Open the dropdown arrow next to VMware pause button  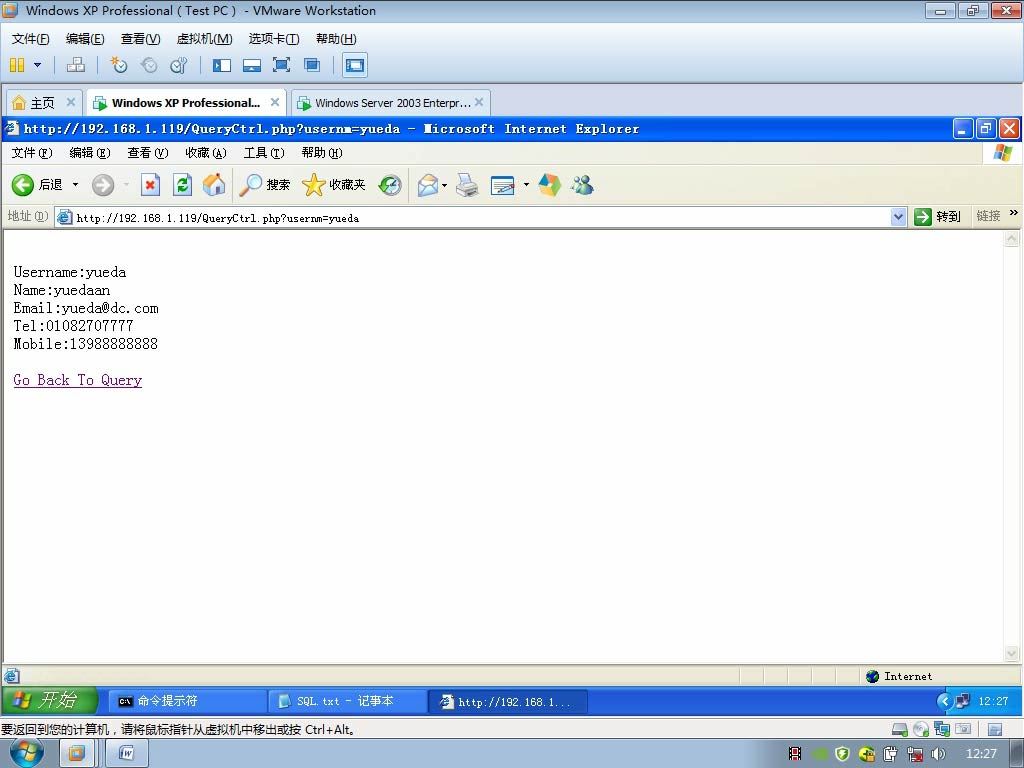[37, 65]
